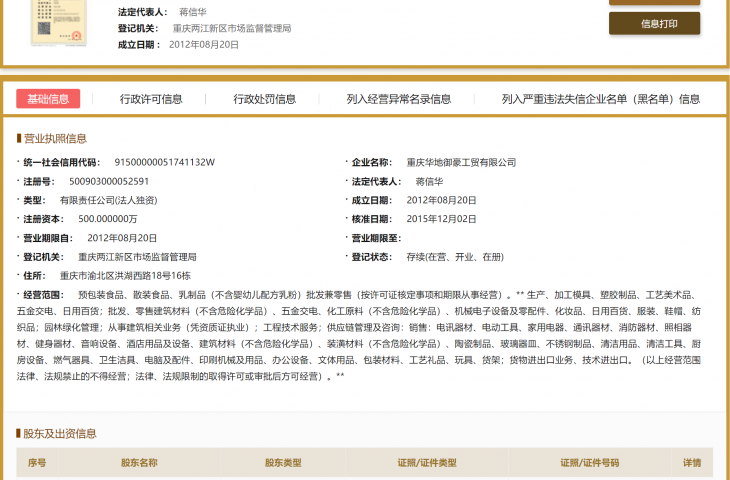
Task: Click approval date 2015年12月02日
Action: pos(441,219)
